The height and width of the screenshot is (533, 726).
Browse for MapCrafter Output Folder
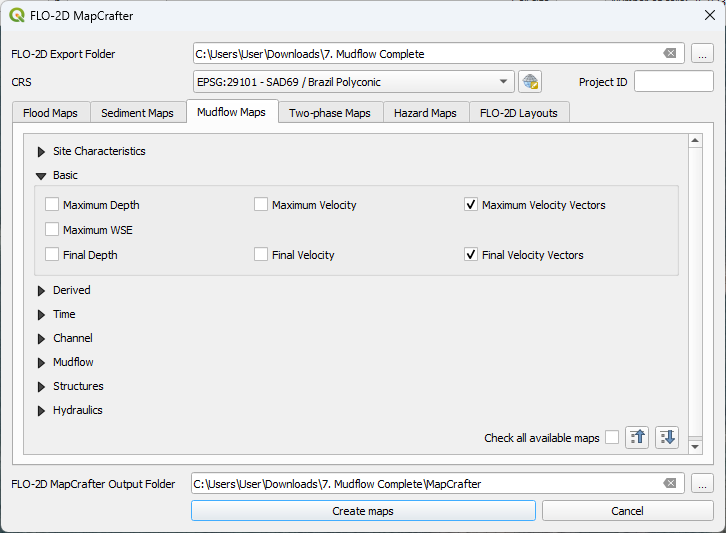click(702, 484)
